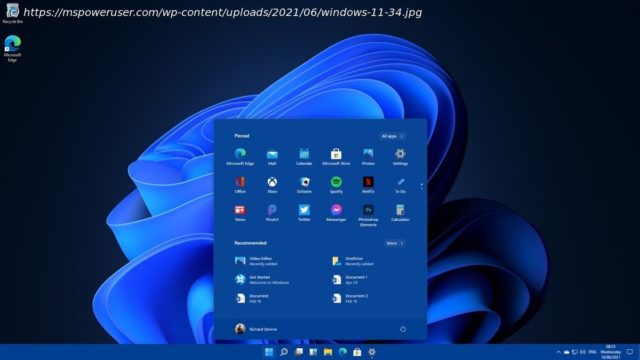Screen dimensions: 640x360
Task: Click the power button in Start menu
Action: pos(403,329)
